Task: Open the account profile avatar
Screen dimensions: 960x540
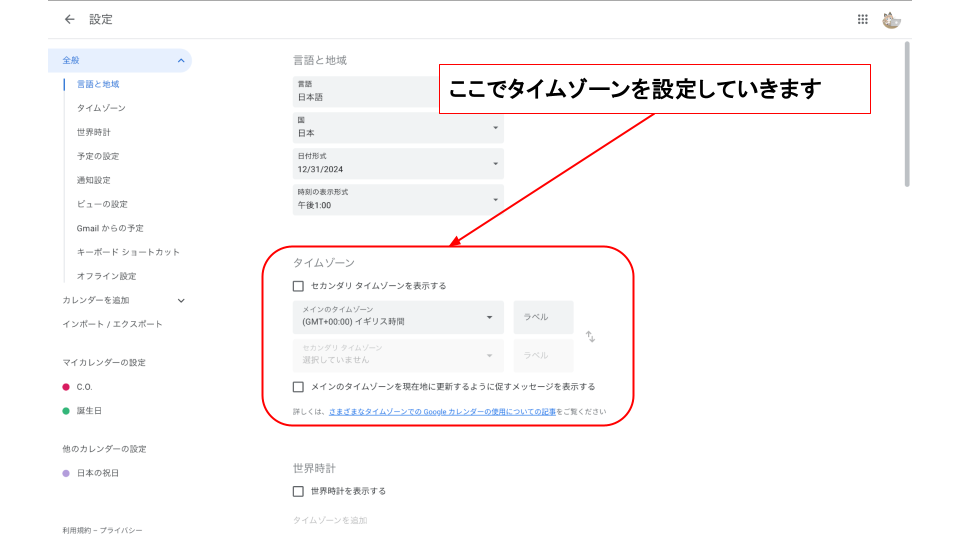Action: pyautogui.click(x=892, y=19)
